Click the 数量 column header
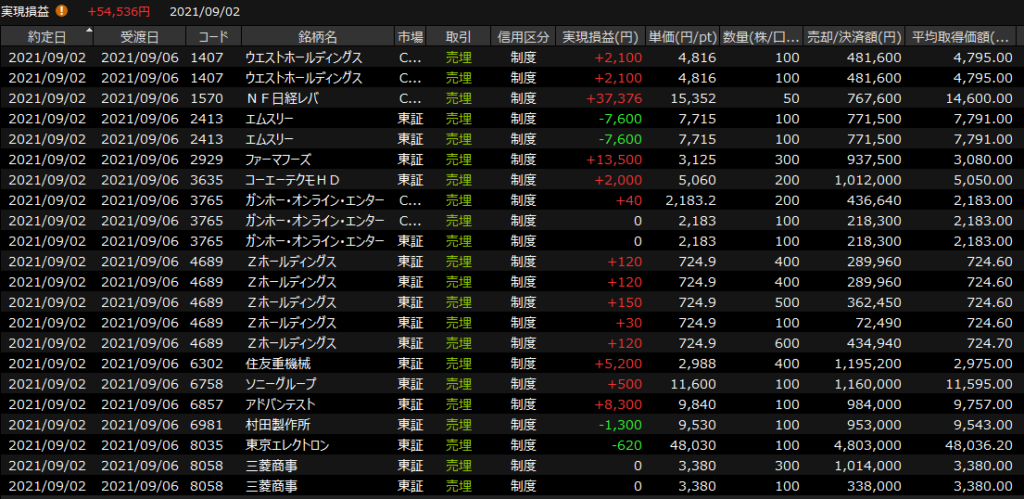1024x499 pixels. tap(763, 36)
